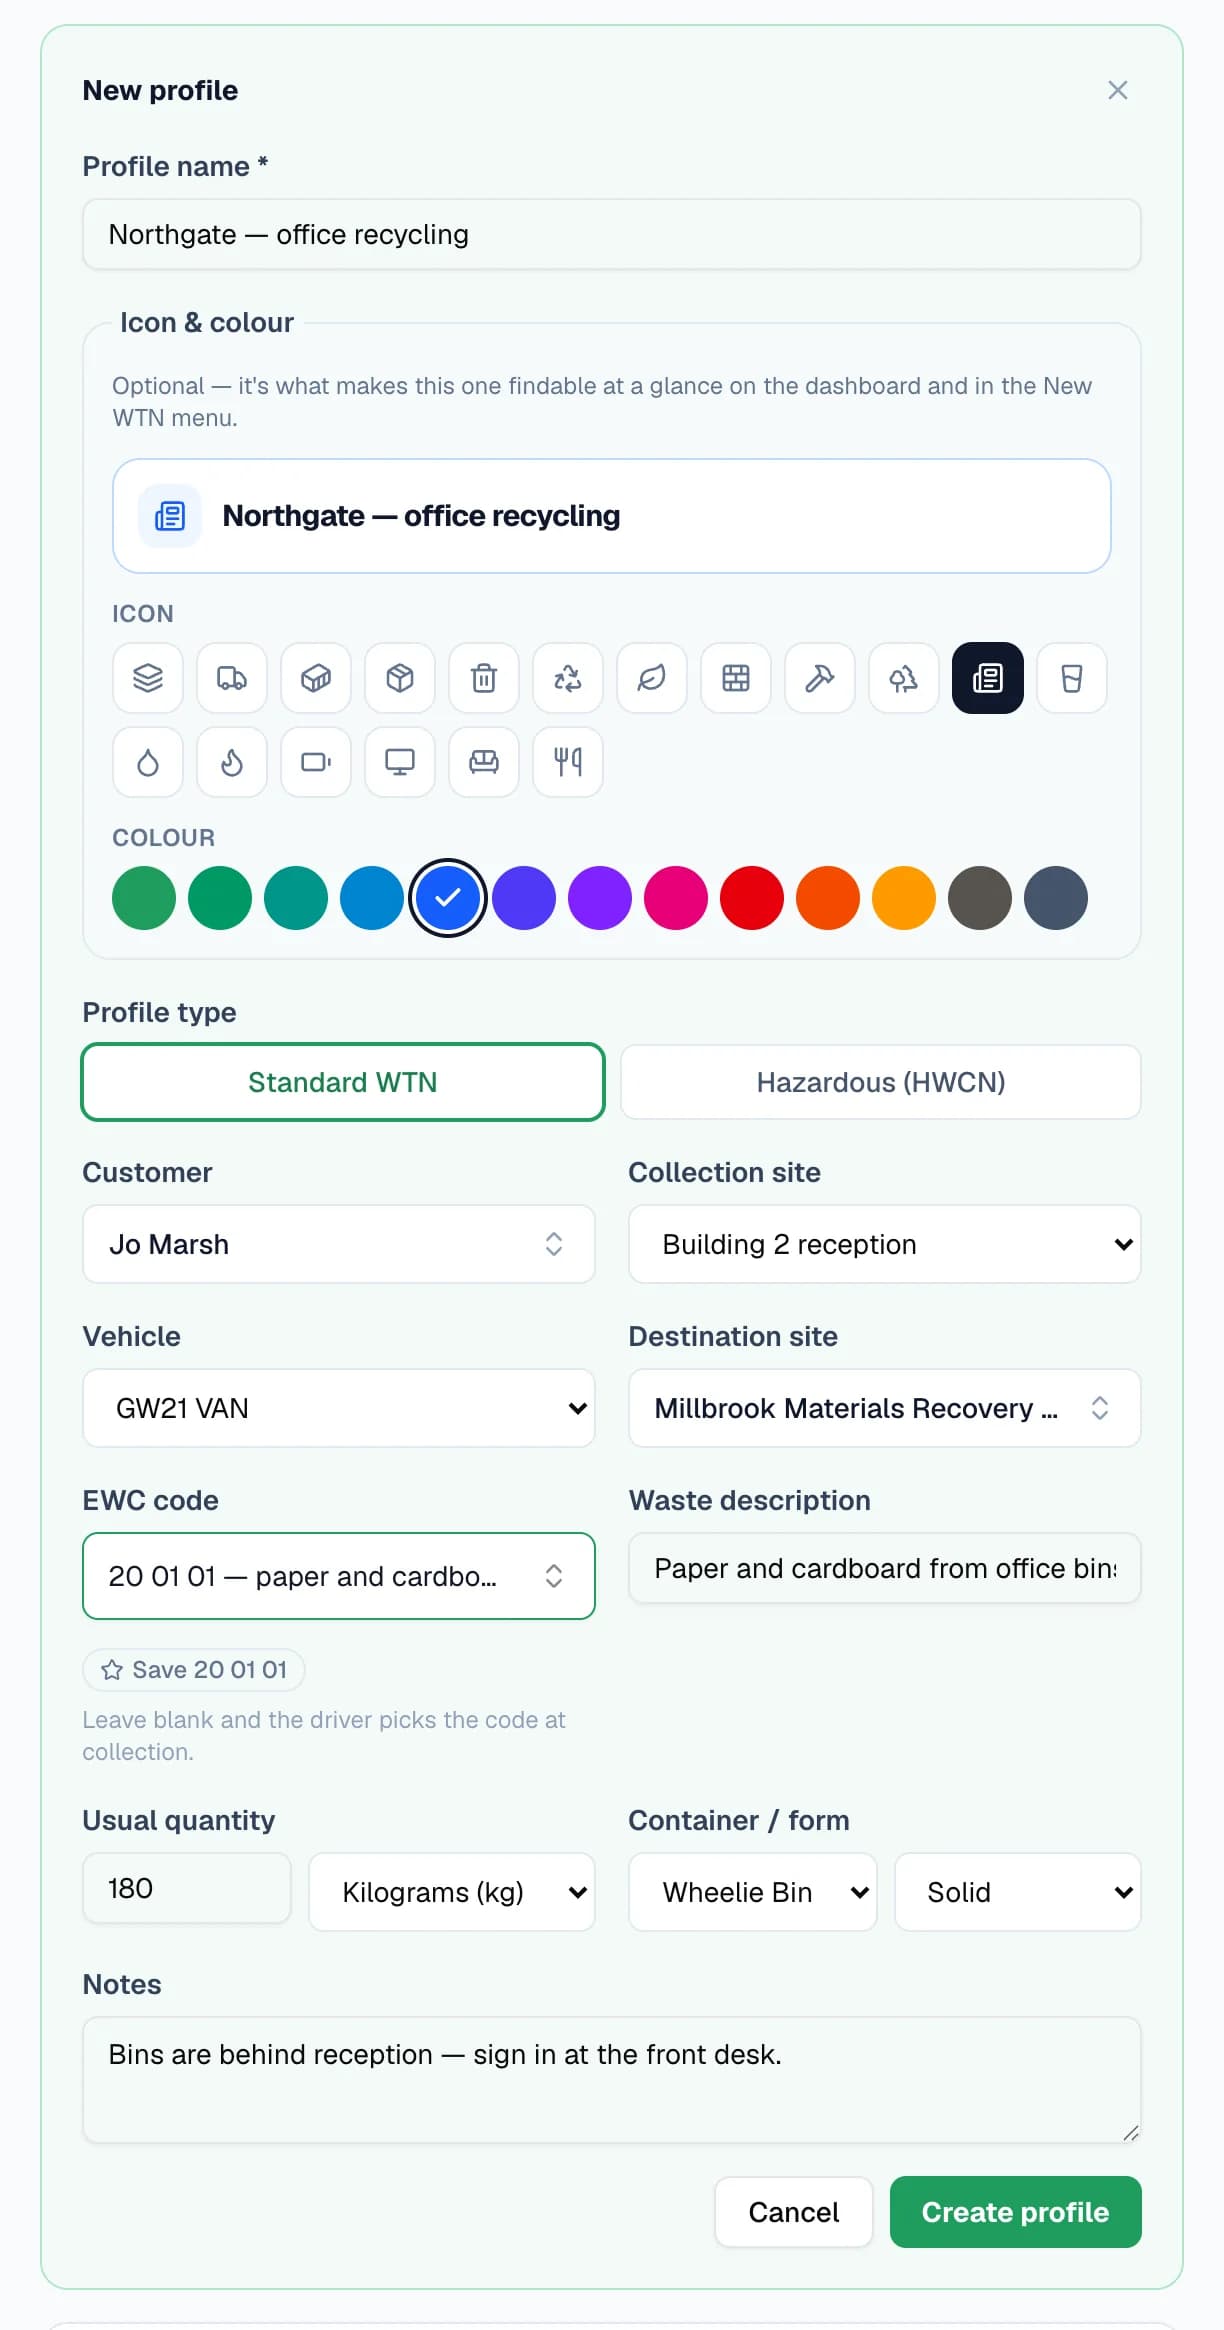Image resolution: width=1224 pixels, height=2330 pixels.
Task: Pick the pink colour swatch
Action: click(x=676, y=898)
